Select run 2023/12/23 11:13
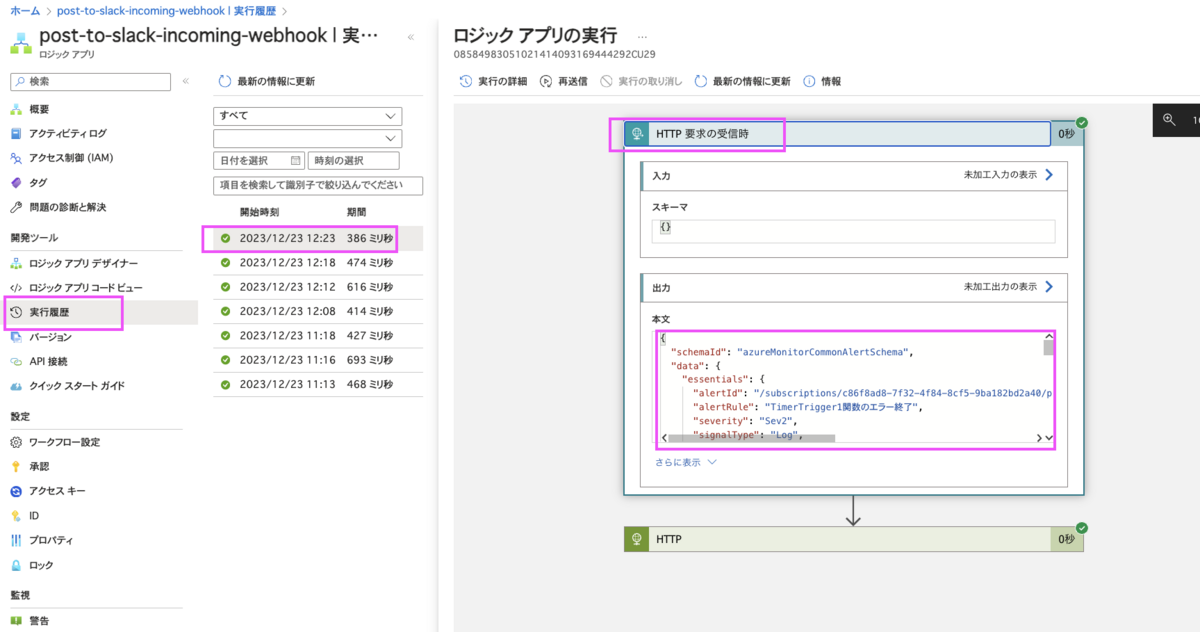 (x=317, y=384)
